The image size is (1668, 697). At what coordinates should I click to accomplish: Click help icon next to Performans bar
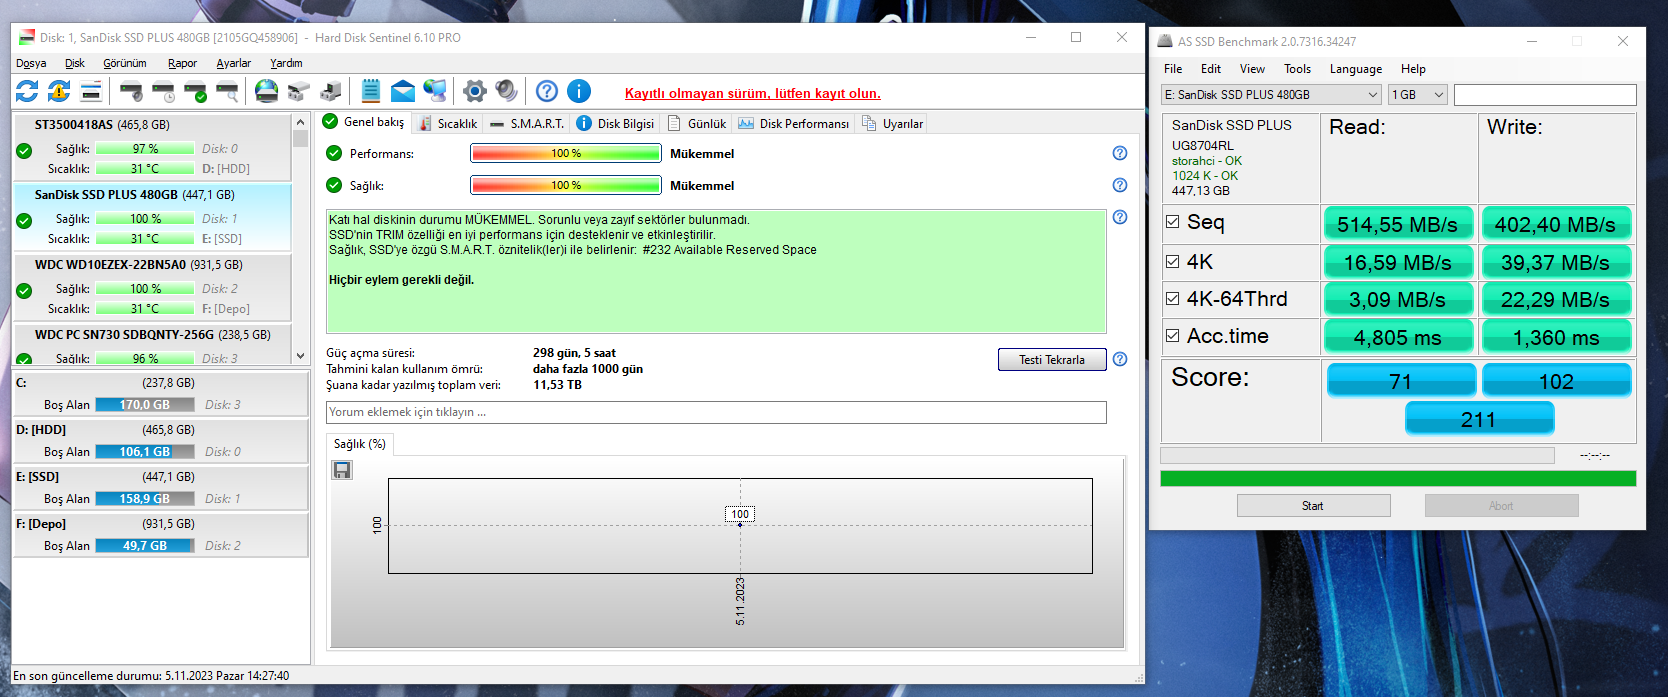click(x=1120, y=153)
